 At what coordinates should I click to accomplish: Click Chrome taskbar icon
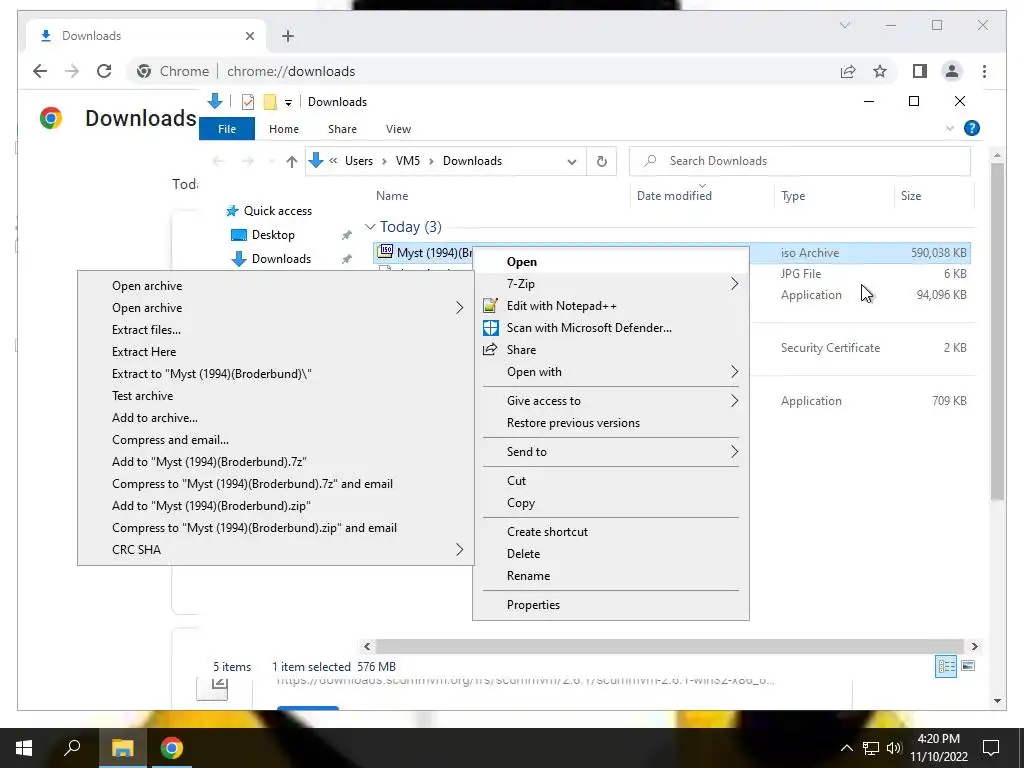[x=171, y=748]
